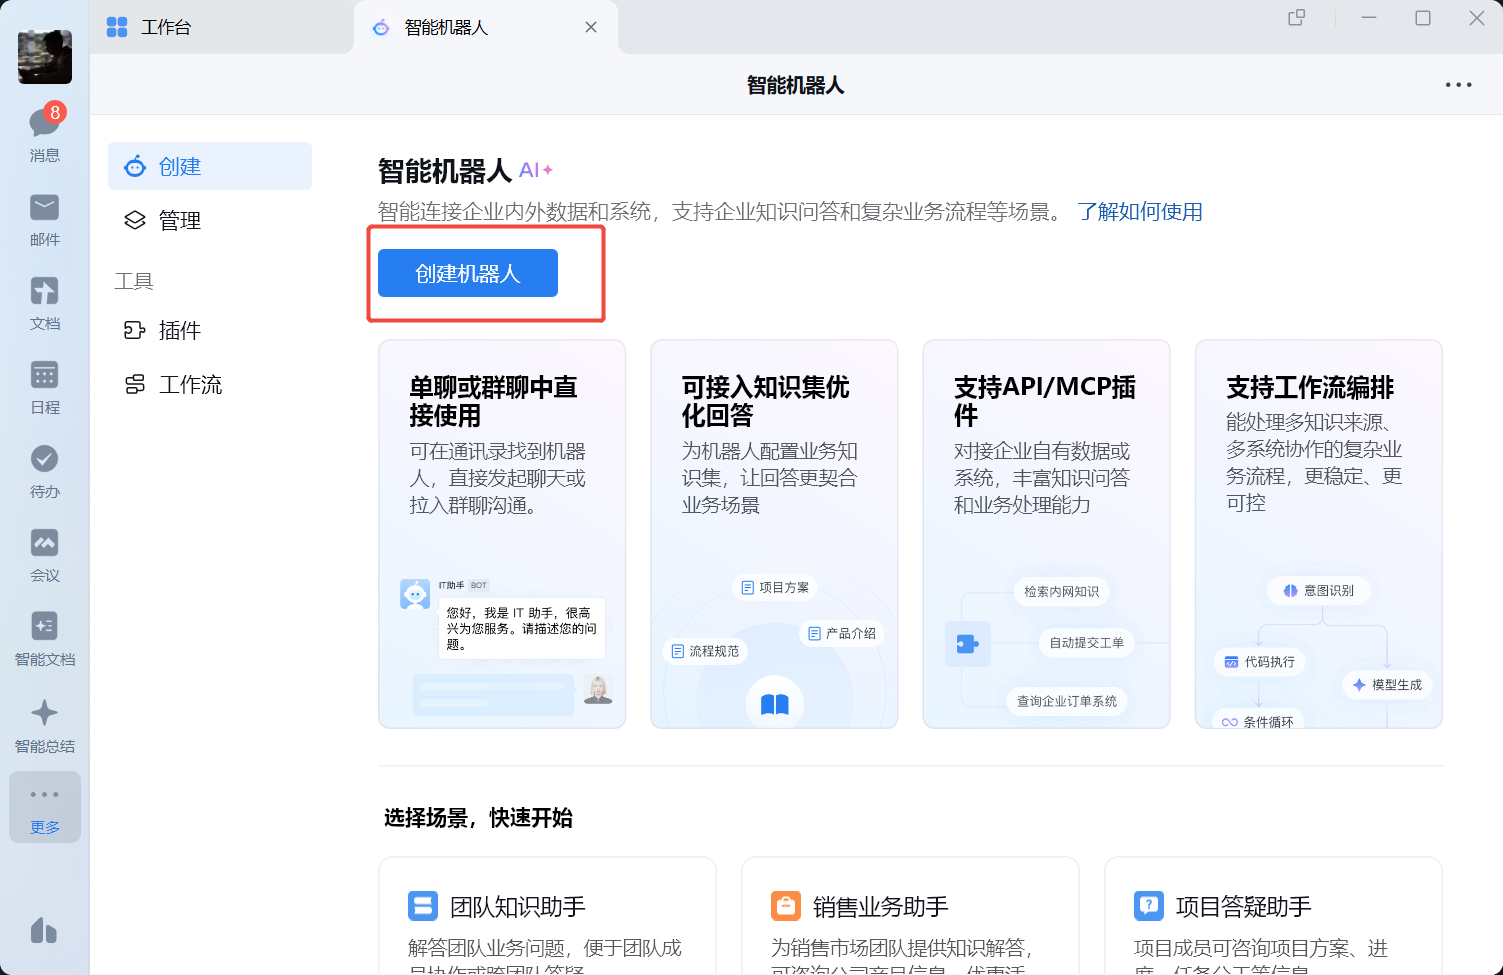Click the user avatar thumbnail
The image size is (1503, 975).
pyautogui.click(x=45, y=57)
